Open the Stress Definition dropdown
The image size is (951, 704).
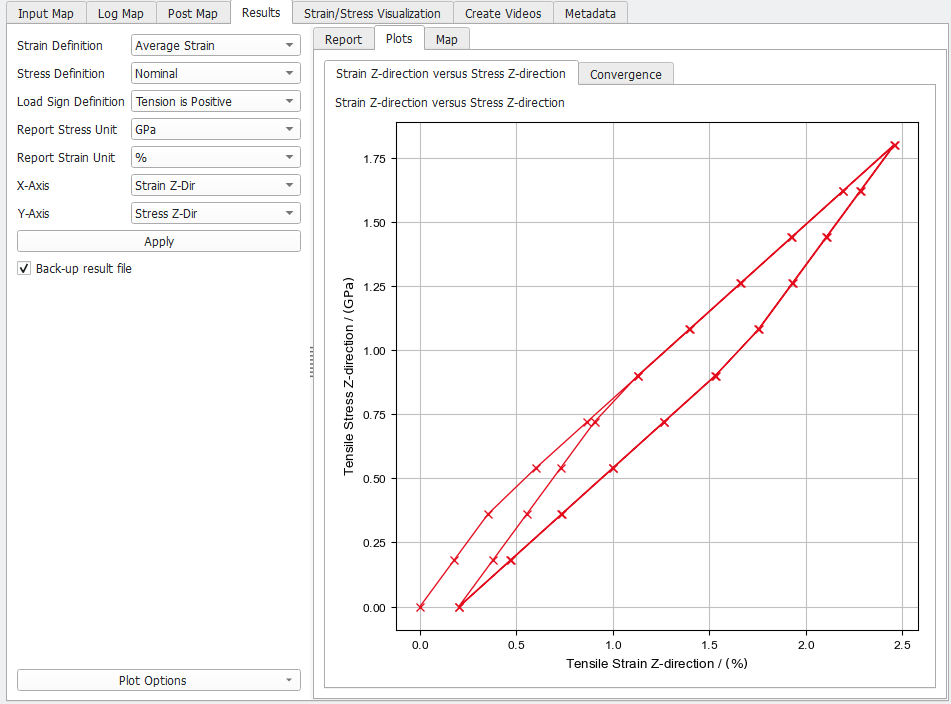(216, 73)
